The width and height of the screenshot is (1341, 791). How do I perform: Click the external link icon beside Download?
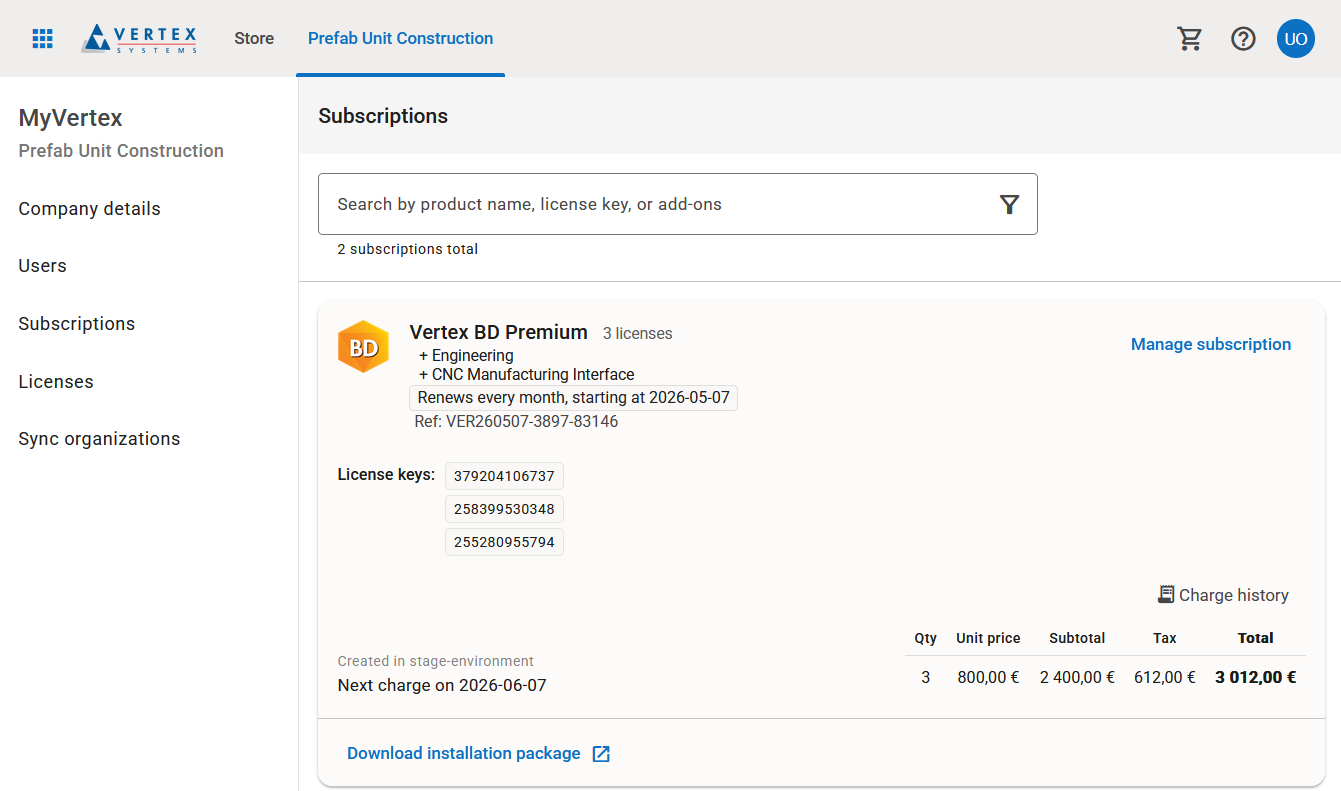[x=601, y=754]
